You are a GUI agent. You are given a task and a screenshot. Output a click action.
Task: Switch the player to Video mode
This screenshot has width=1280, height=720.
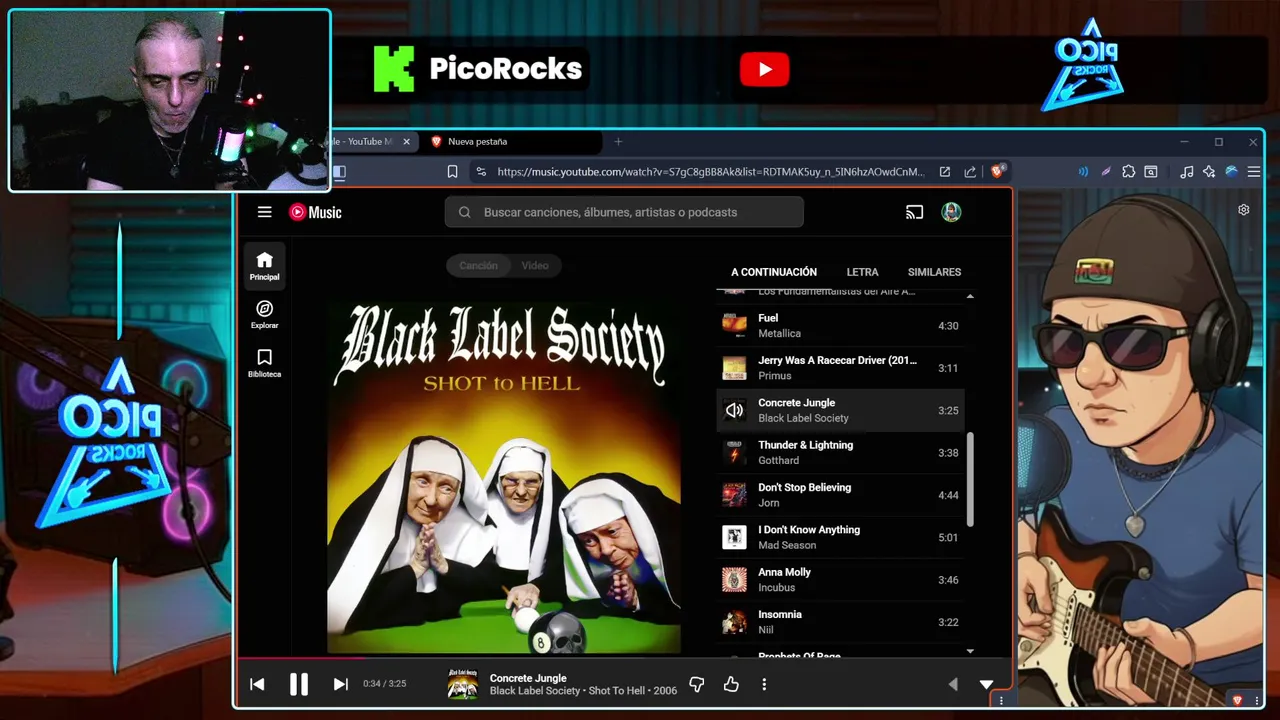(535, 265)
